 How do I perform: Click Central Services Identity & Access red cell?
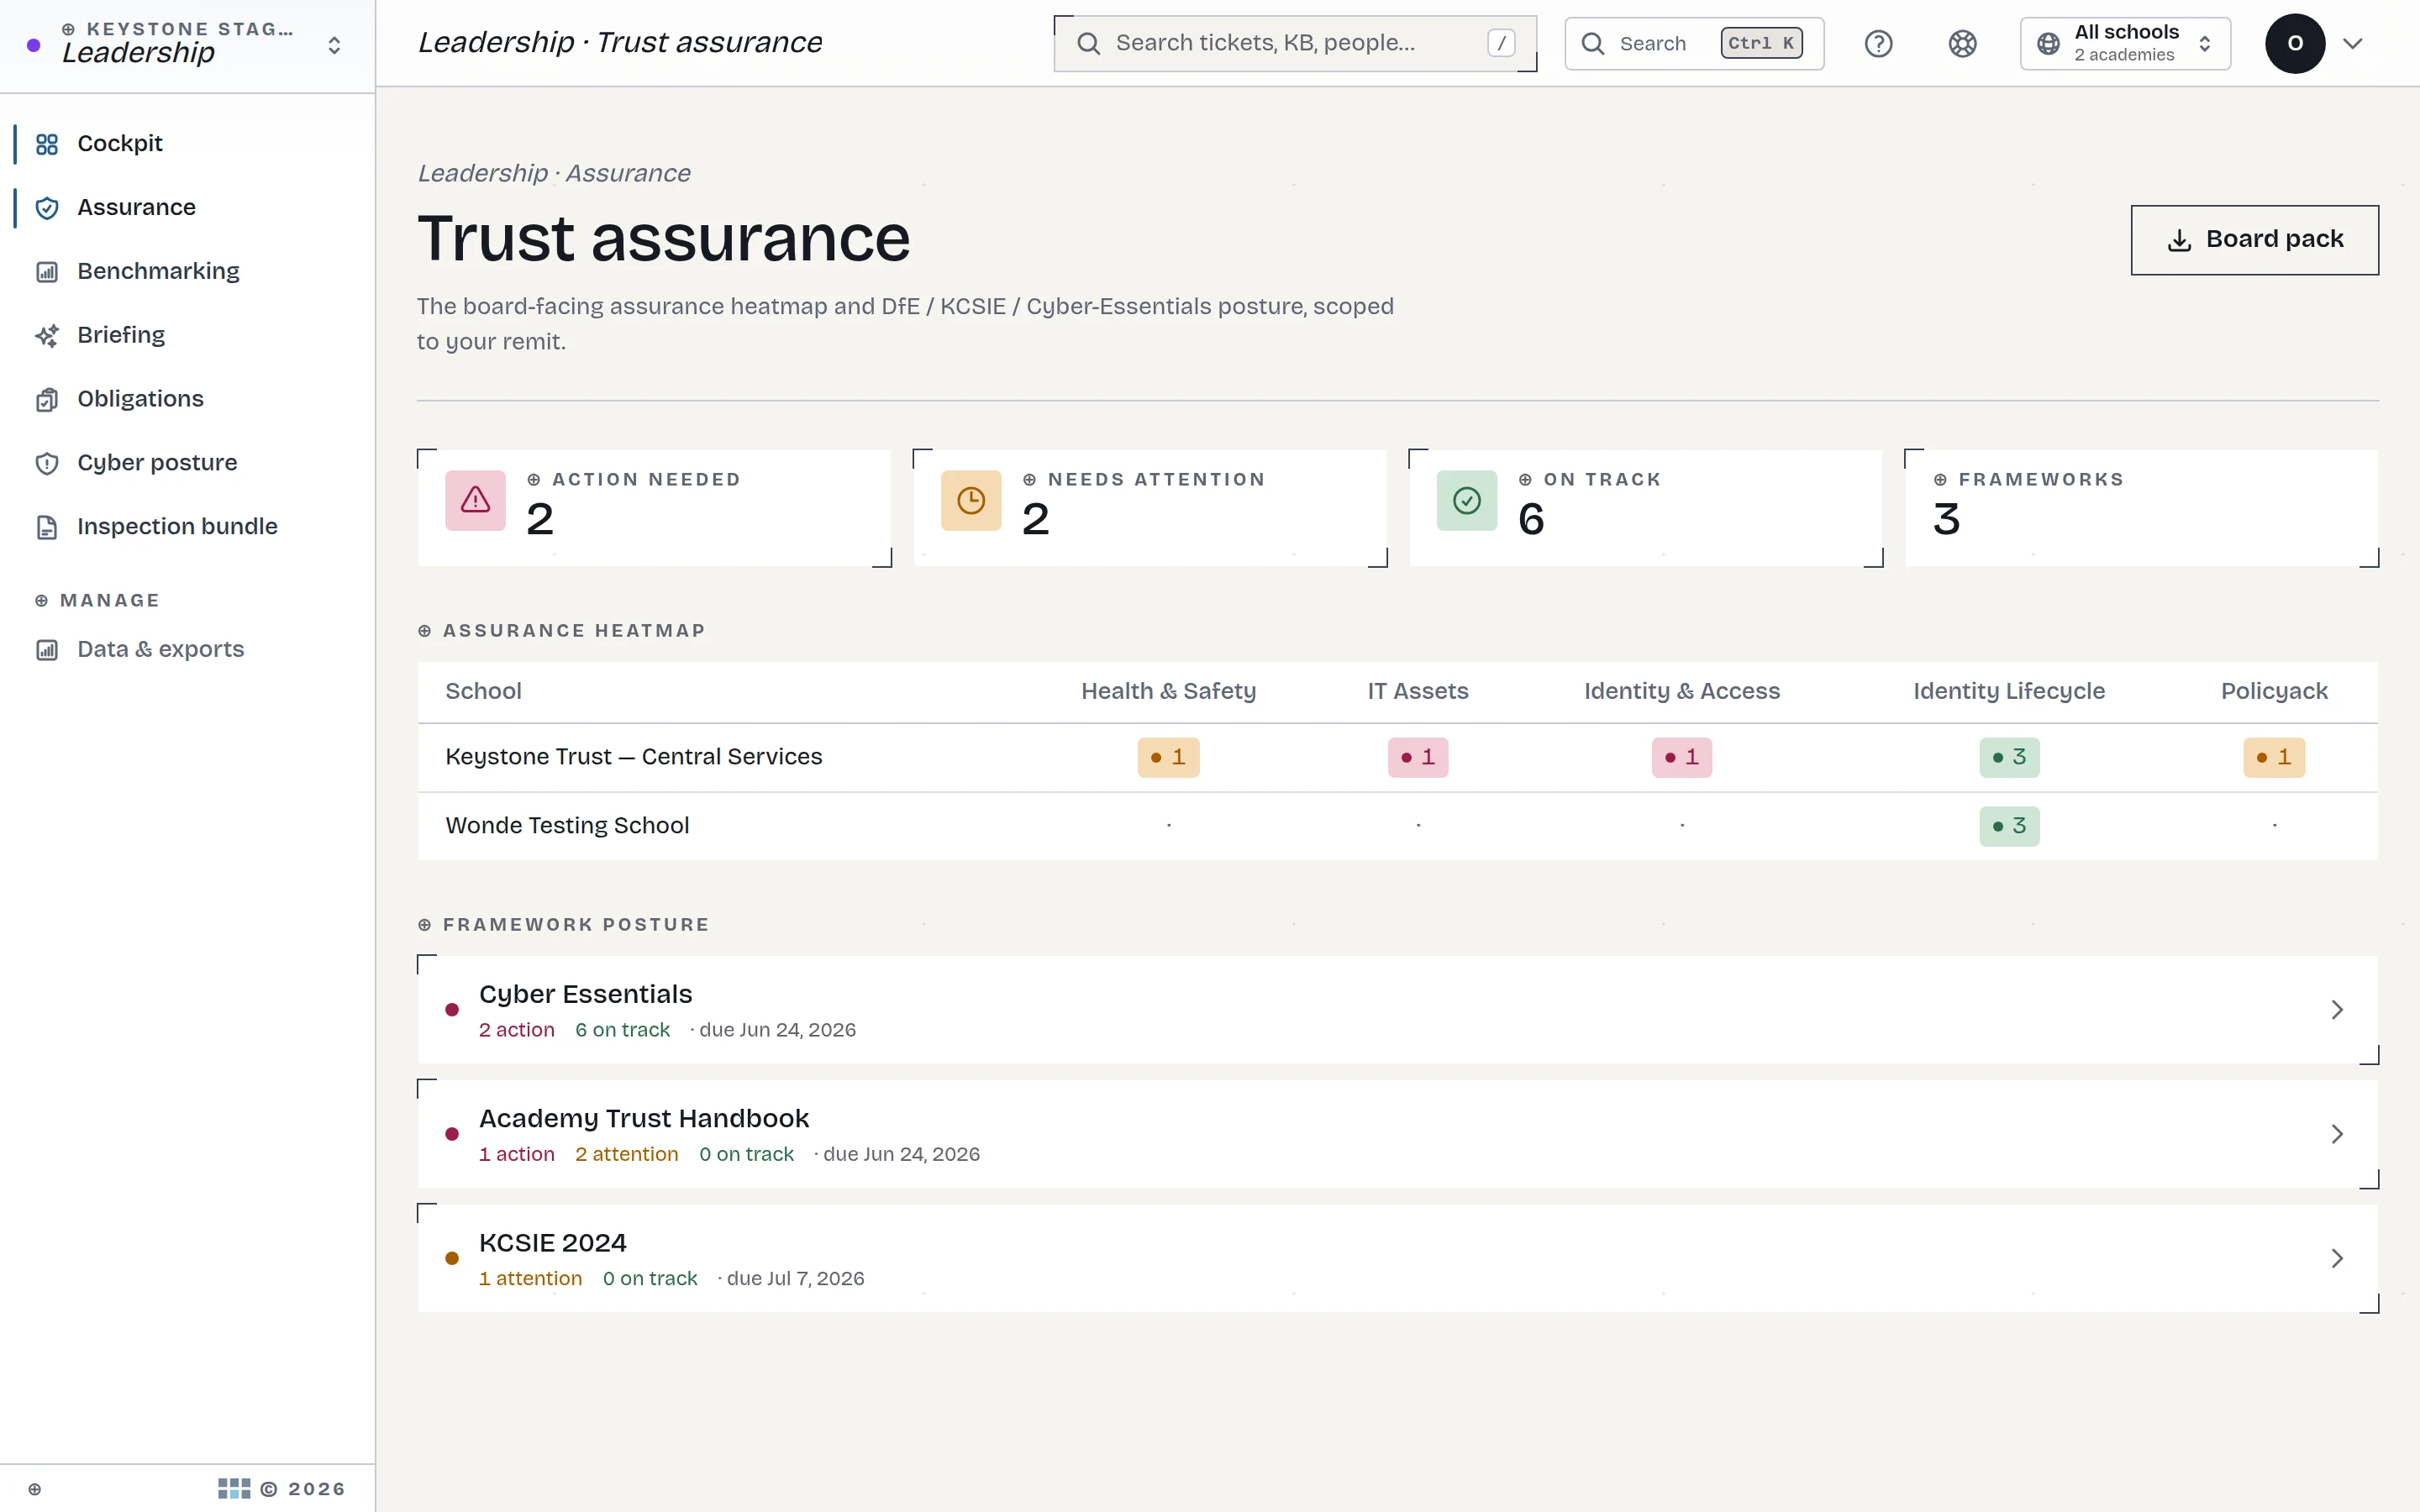1682,758
